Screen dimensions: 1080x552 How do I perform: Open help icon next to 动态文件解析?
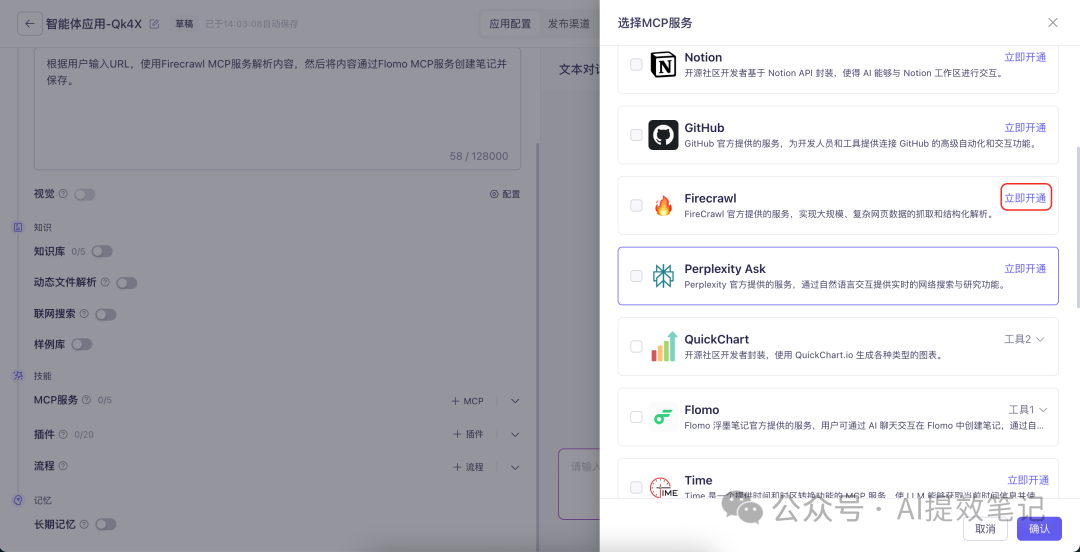point(105,283)
